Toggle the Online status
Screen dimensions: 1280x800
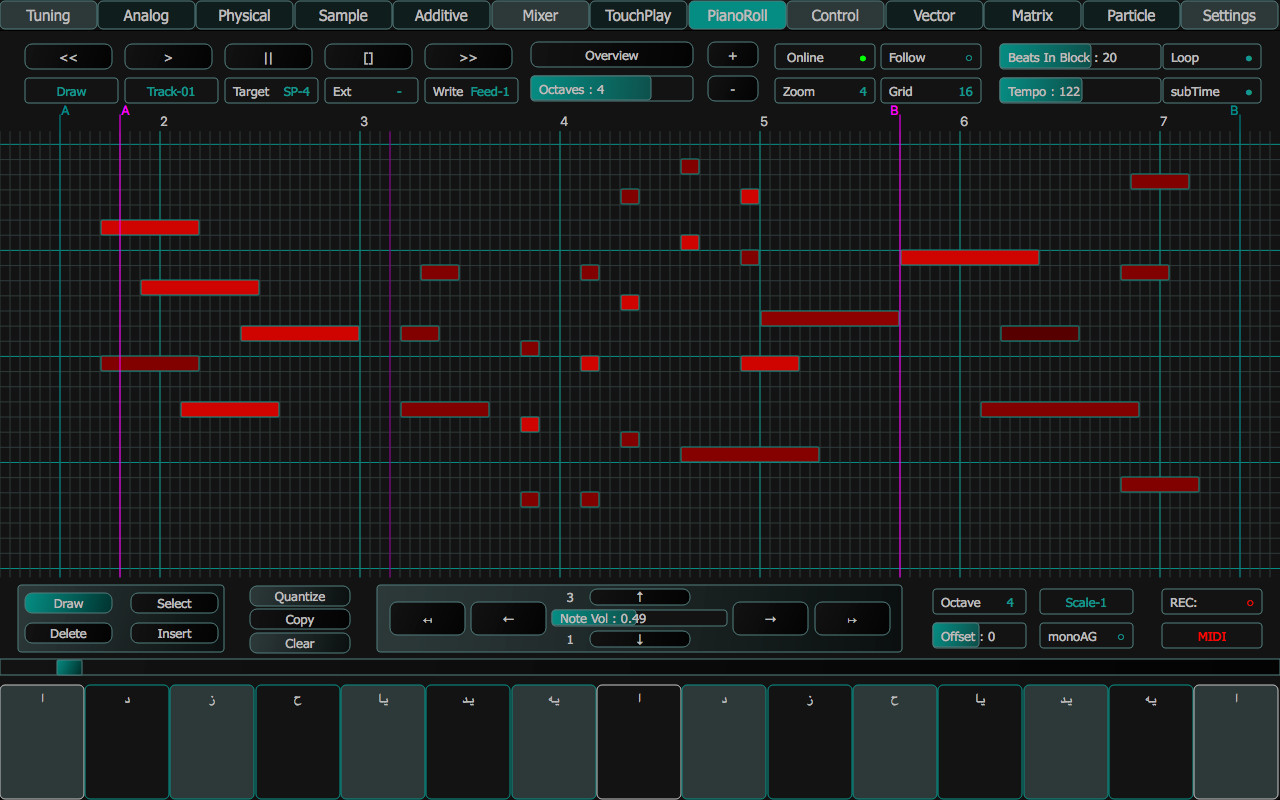coord(824,57)
